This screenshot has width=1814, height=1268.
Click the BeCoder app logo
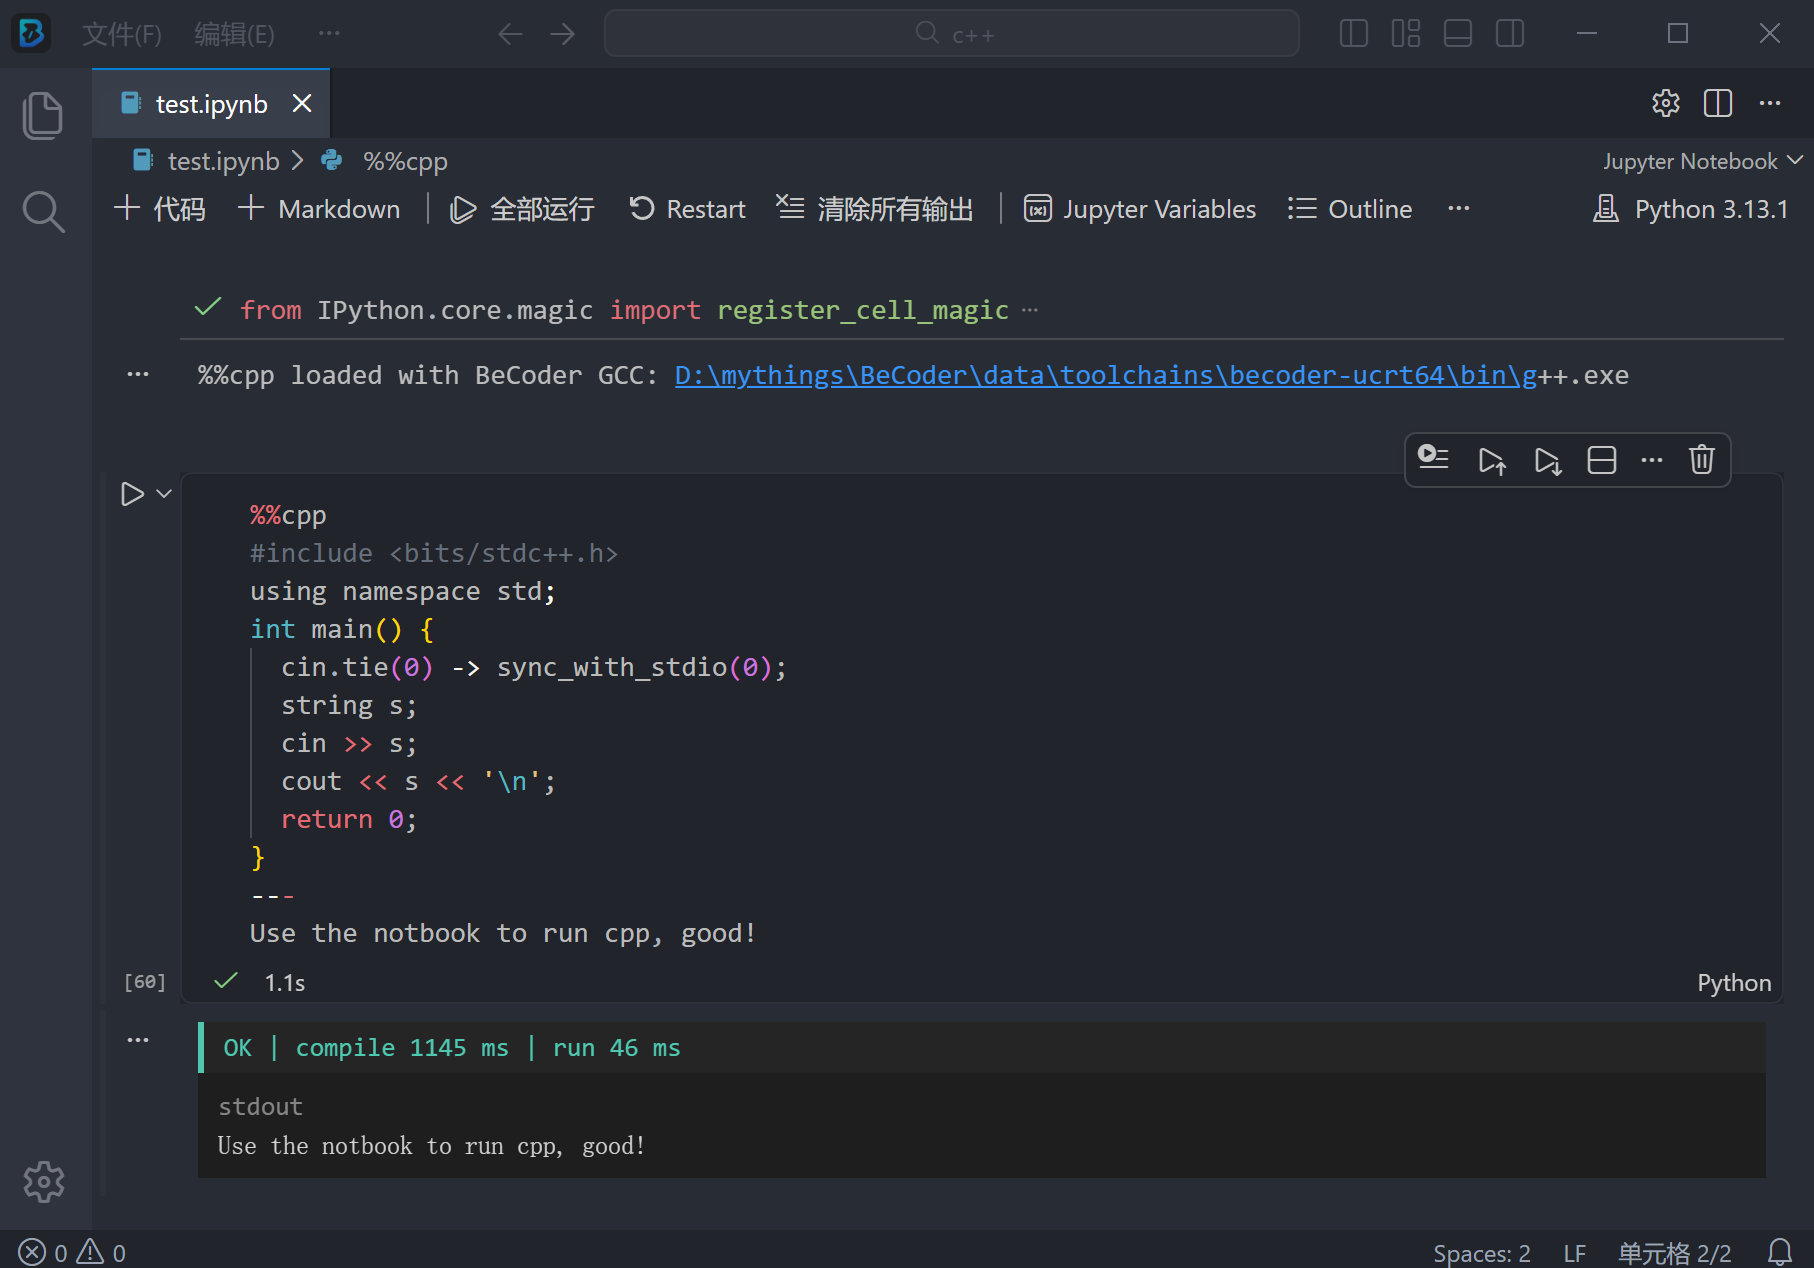tap(31, 34)
